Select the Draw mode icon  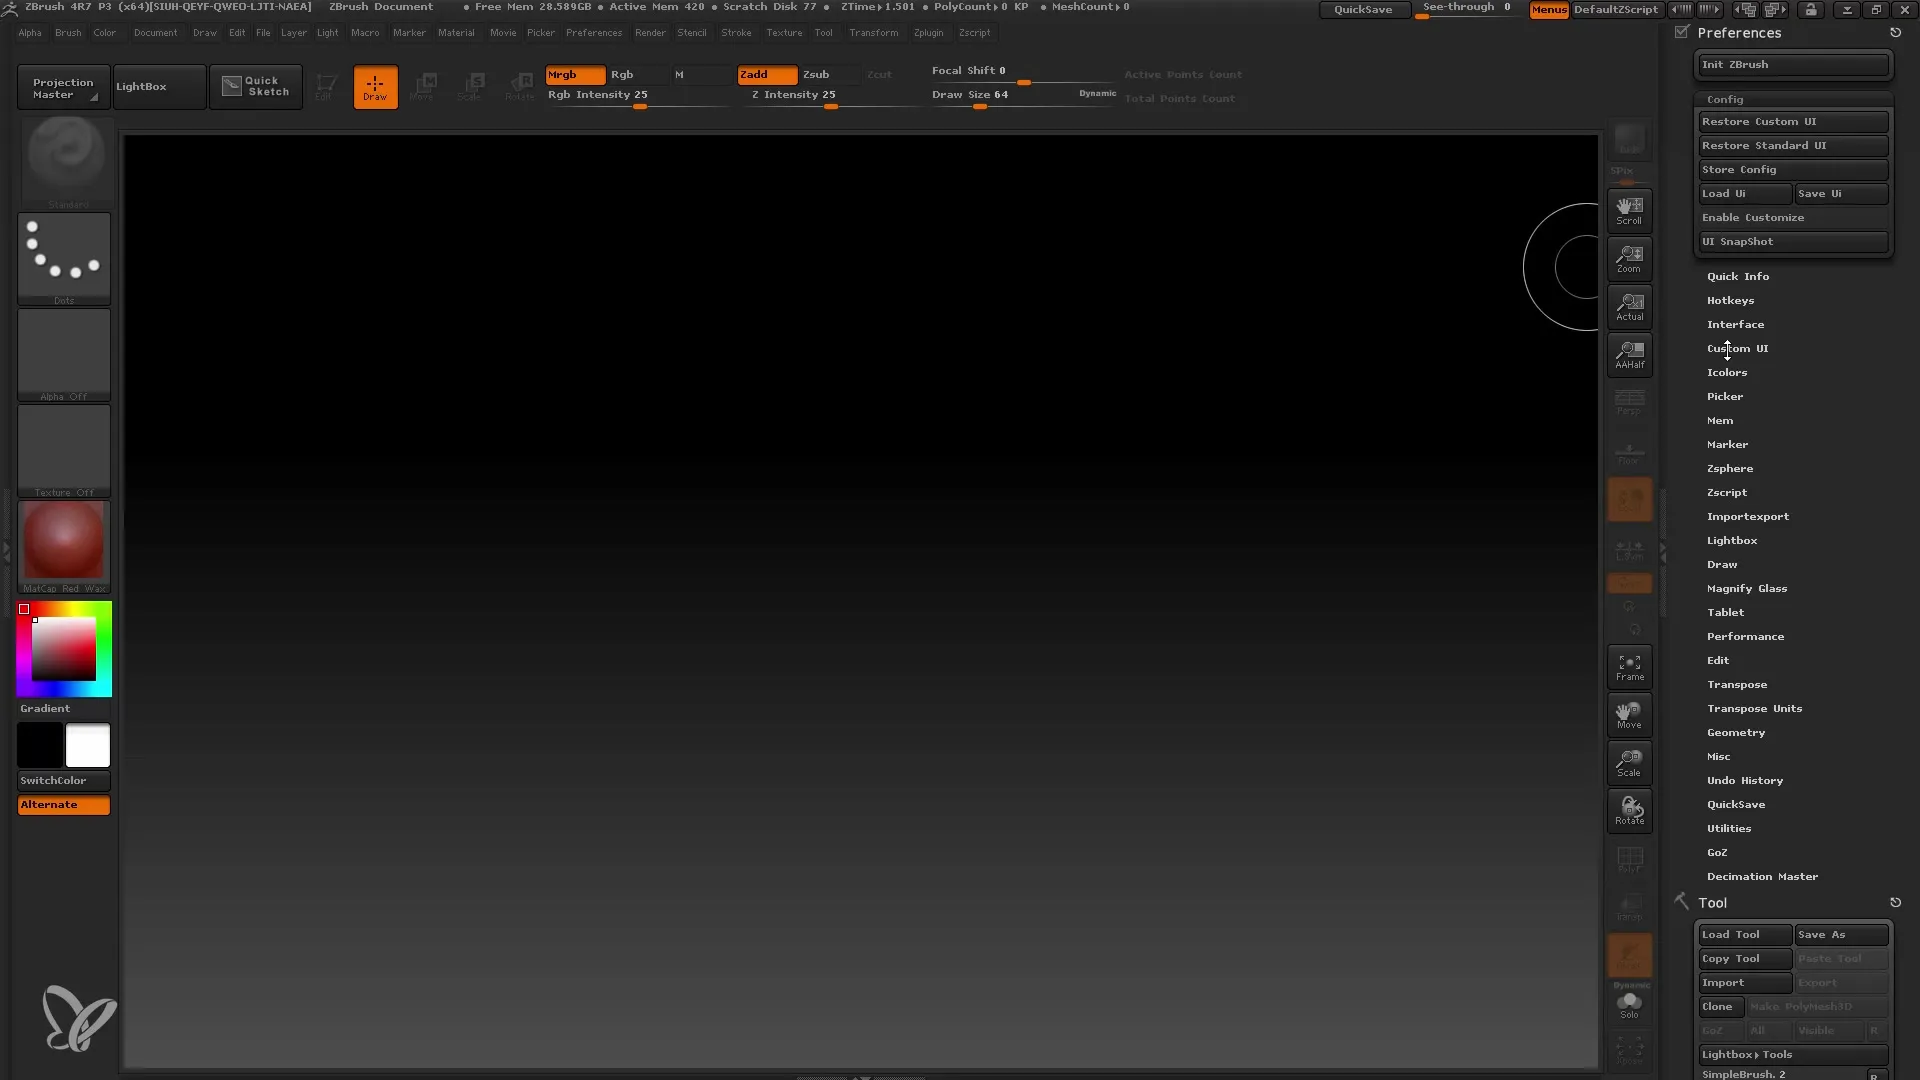tap(375, 86)
